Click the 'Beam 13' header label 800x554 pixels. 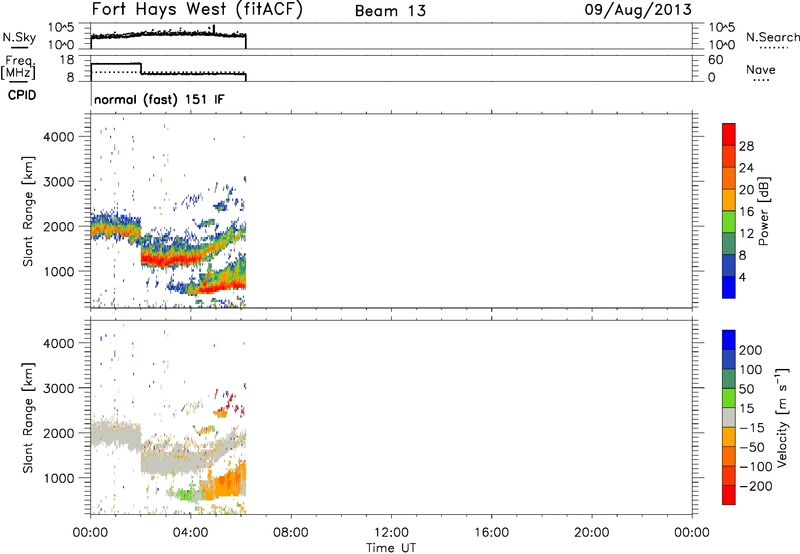pos(390,11)
